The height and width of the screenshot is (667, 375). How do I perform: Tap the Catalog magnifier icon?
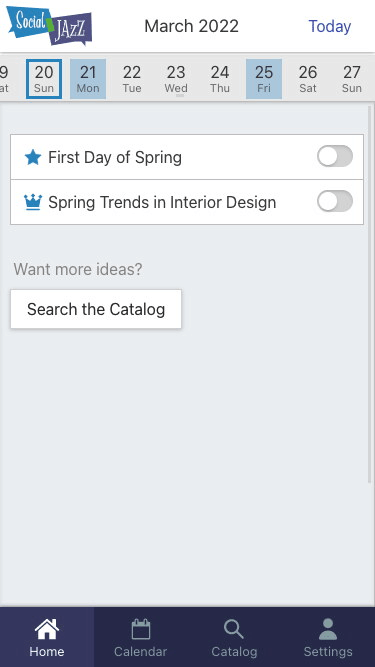click(234, 629)
